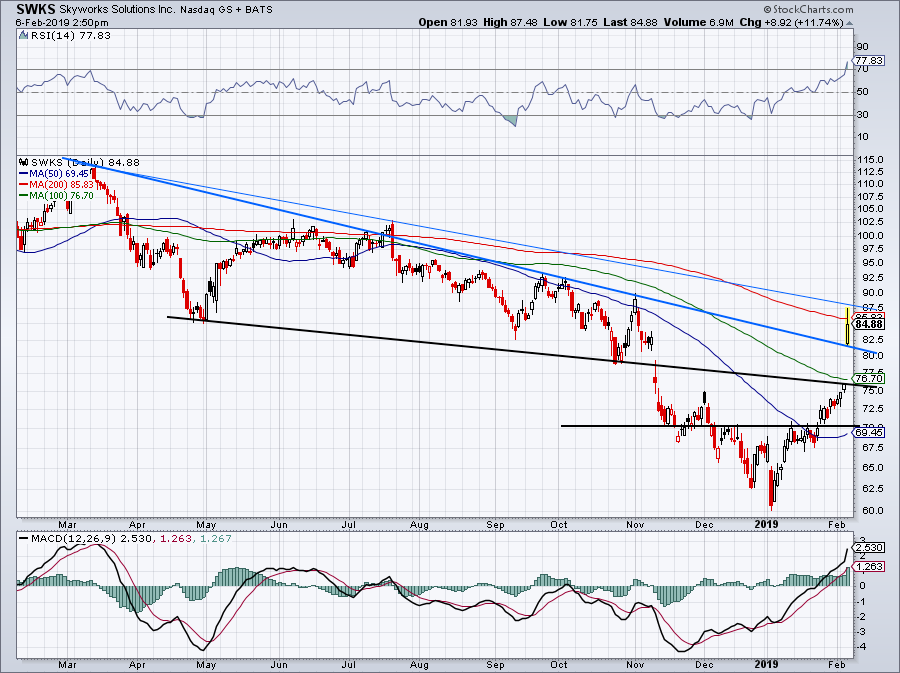Open the StockCharts.com copyright credit
This screenshot has width=900, height=673.
click(x=808, y=9)
